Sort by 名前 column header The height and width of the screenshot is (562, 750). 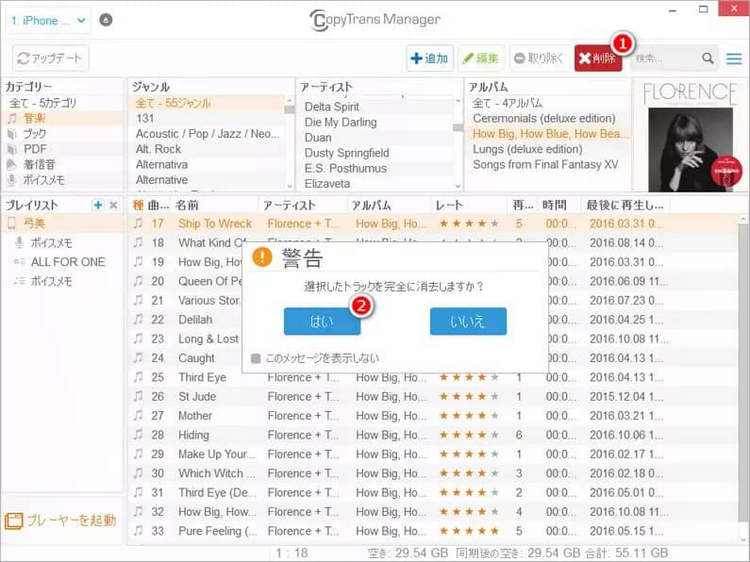[x=187, y=205]
